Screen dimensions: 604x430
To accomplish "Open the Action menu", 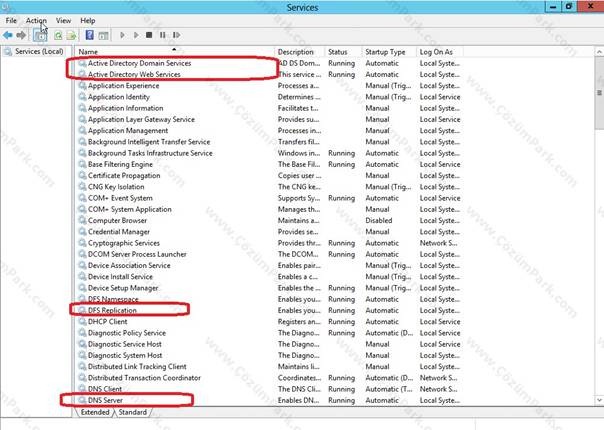I will coord(36,20).
